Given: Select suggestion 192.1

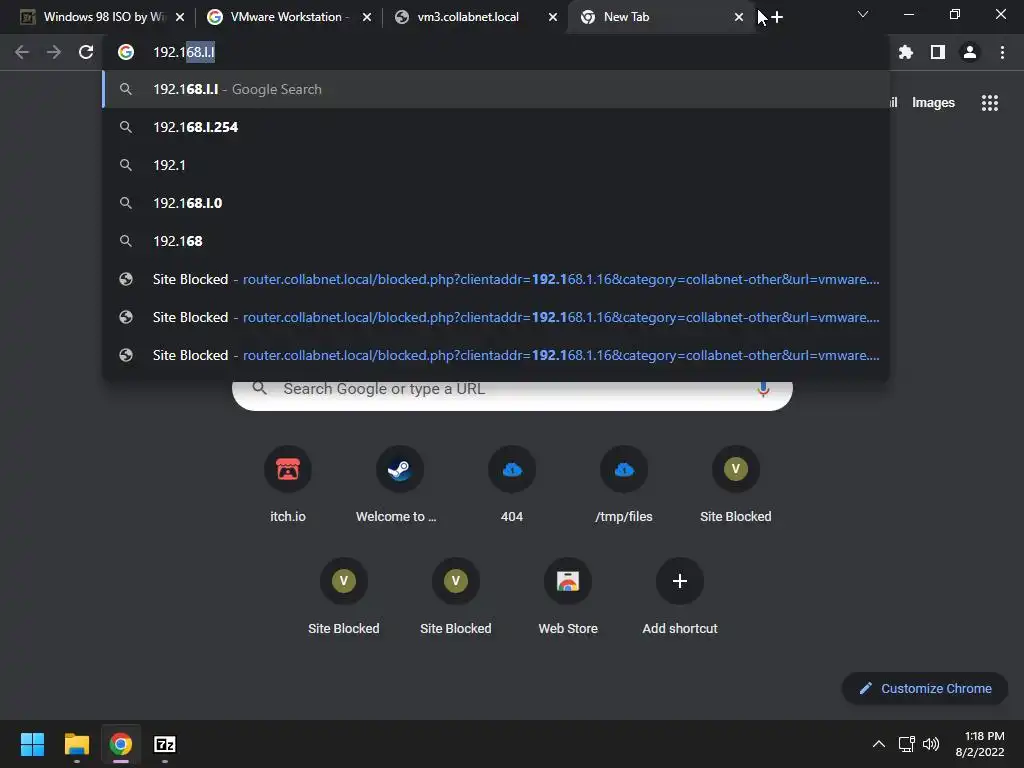Looking at the screenshot, I should click(496, 165).
